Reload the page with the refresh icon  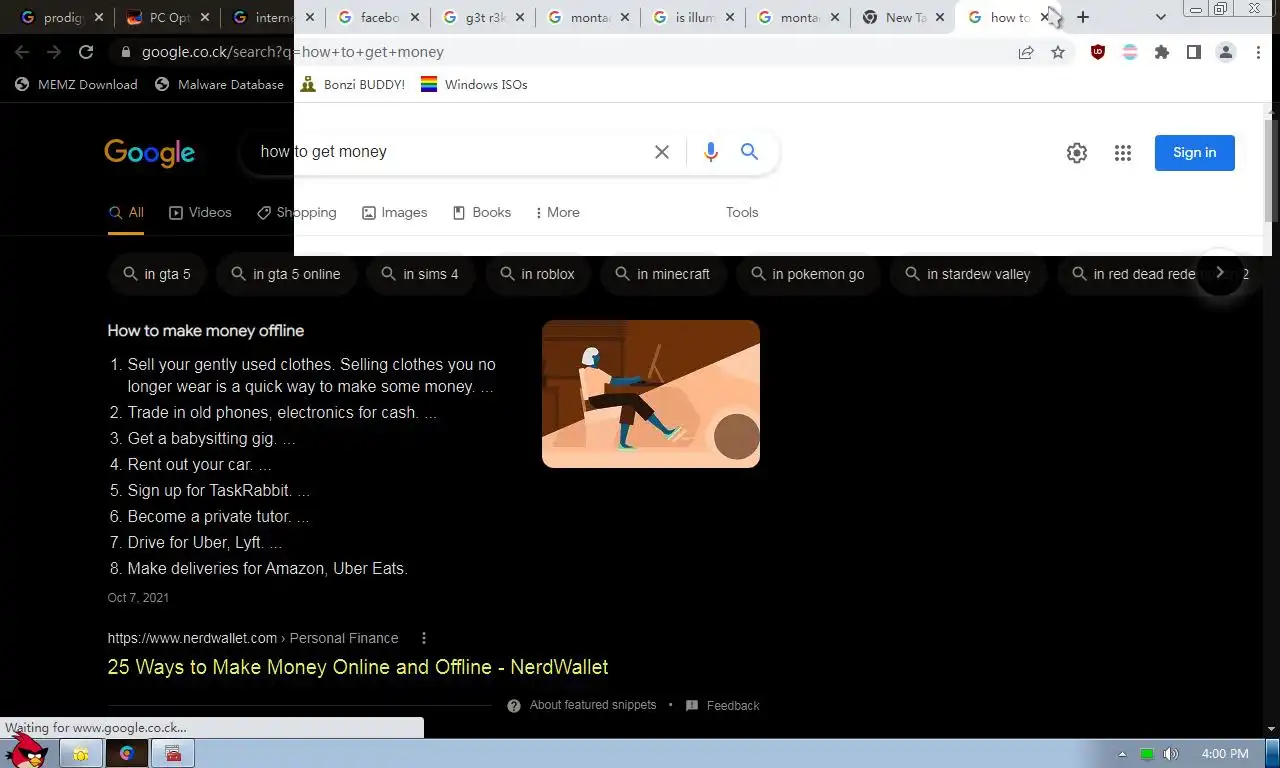tap(86, 52)
